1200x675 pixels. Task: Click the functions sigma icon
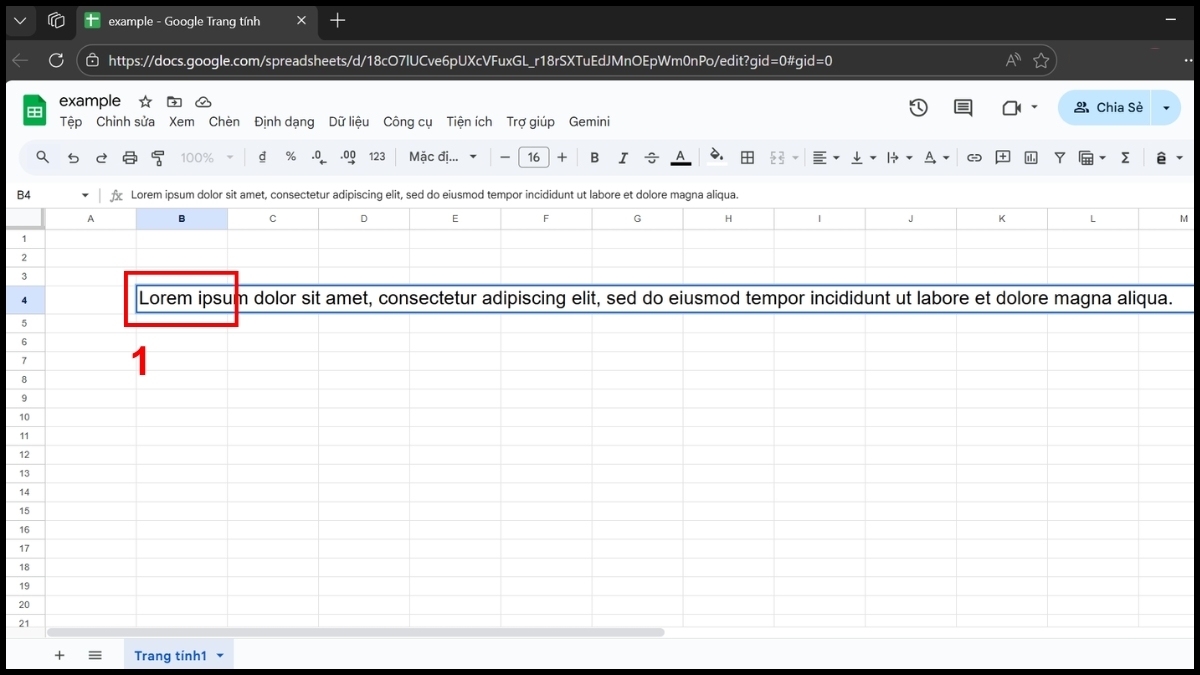pyautogui.click(x=1128, y=157)
